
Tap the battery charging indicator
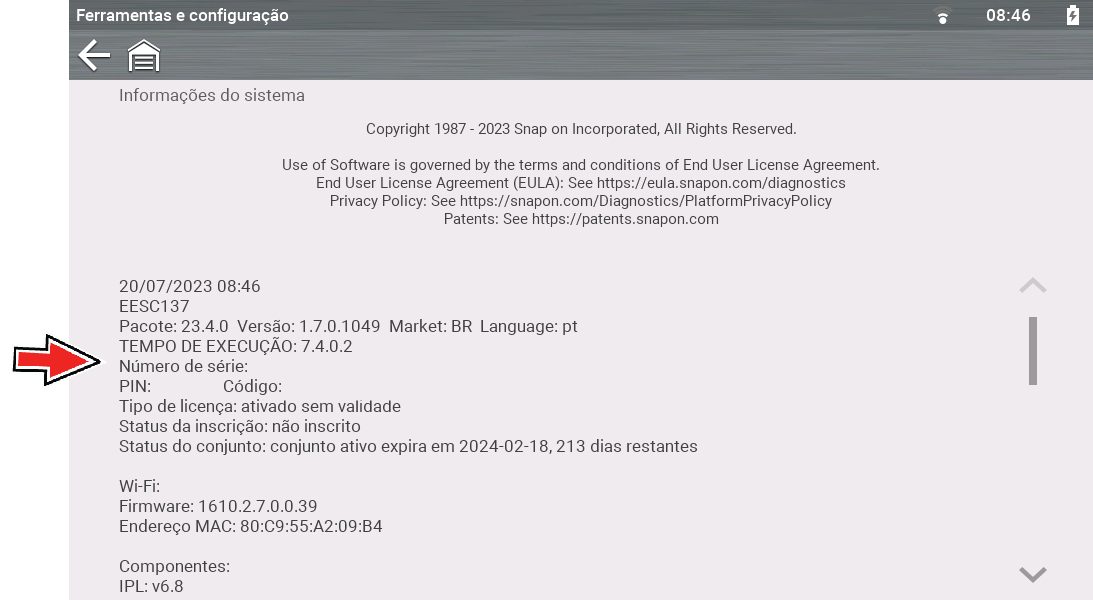(1073, 15)
